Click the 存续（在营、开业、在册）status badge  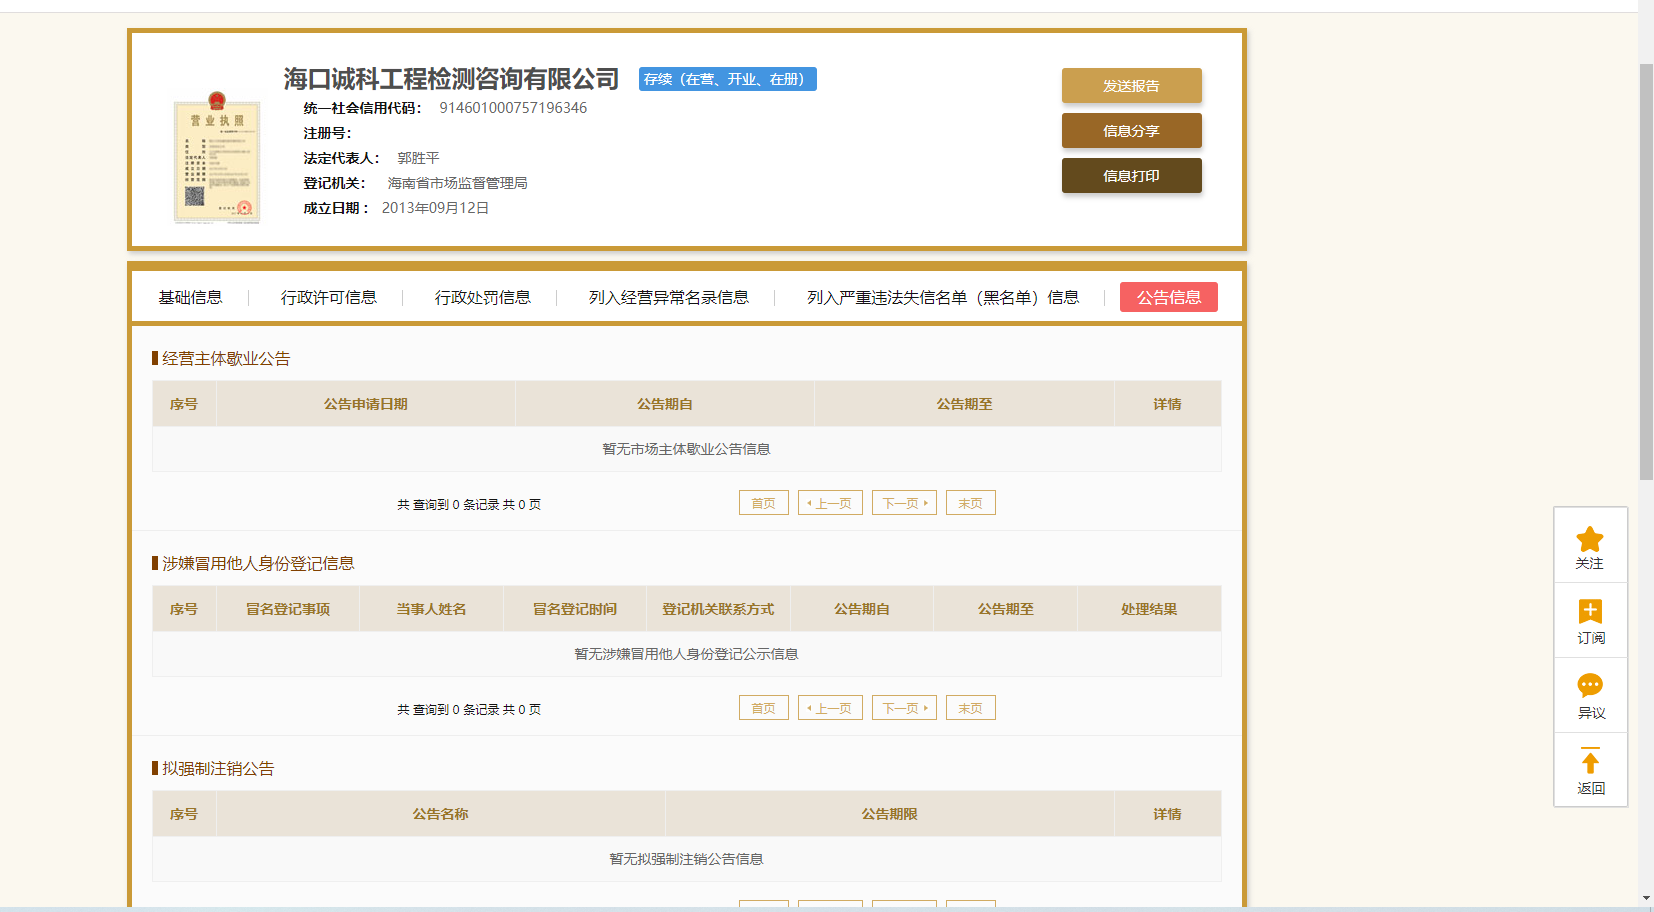[x=727, y=79]
